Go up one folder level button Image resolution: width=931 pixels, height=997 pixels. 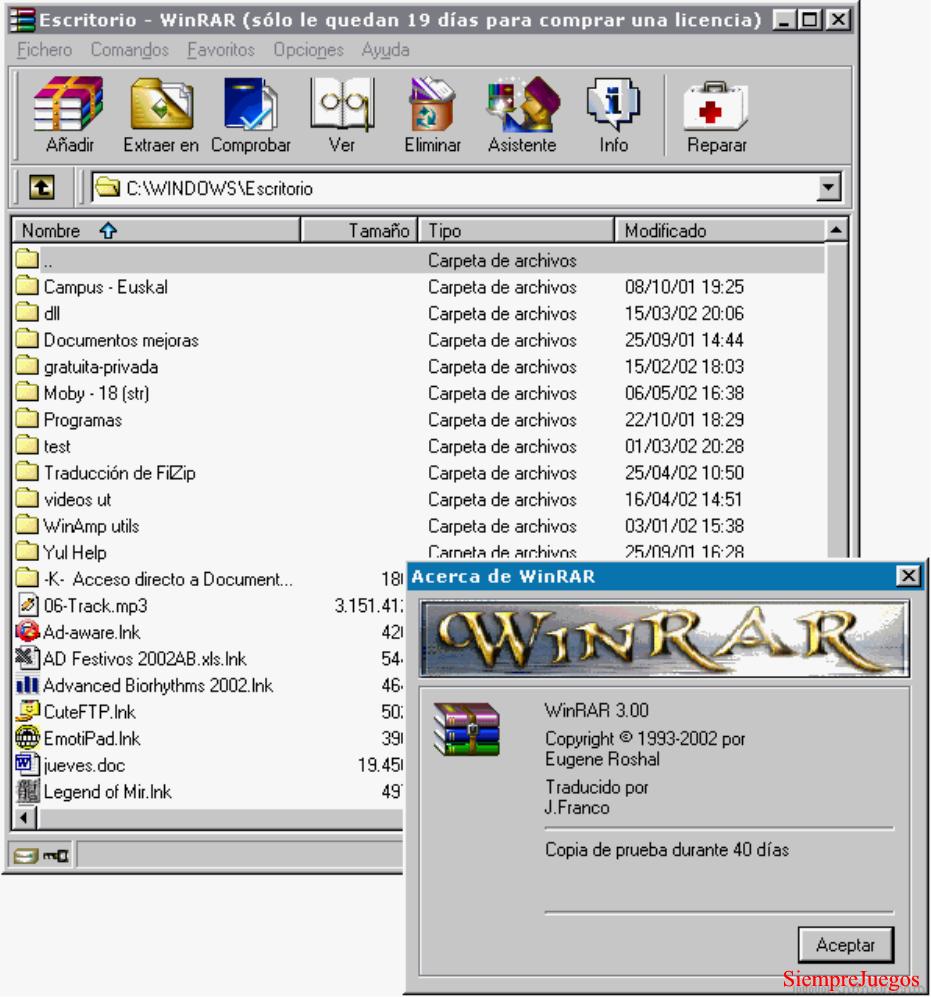[42, 188]
